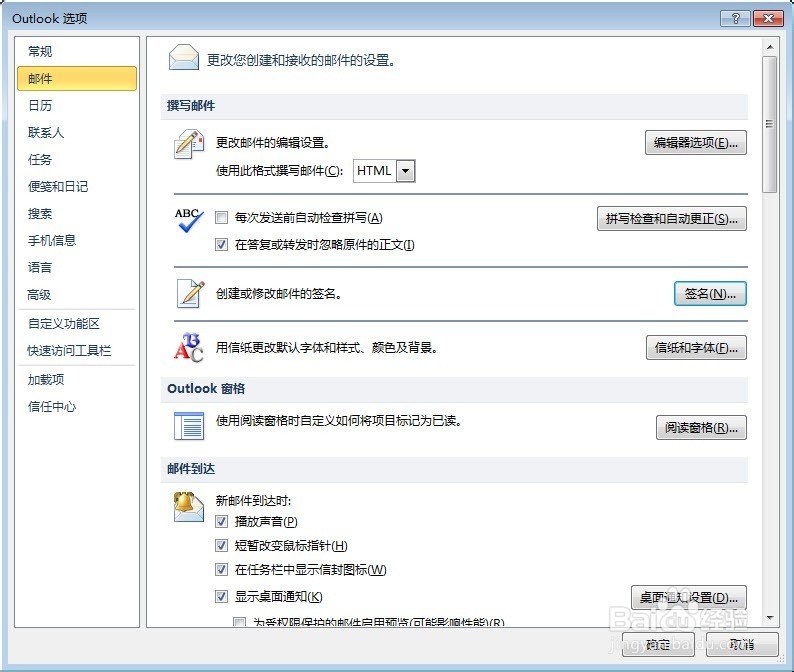Viewport: 794px width, 672px height.
Task: Open 便笺和日记 settings
Action: pyautogui.click(x=77, y=186)
